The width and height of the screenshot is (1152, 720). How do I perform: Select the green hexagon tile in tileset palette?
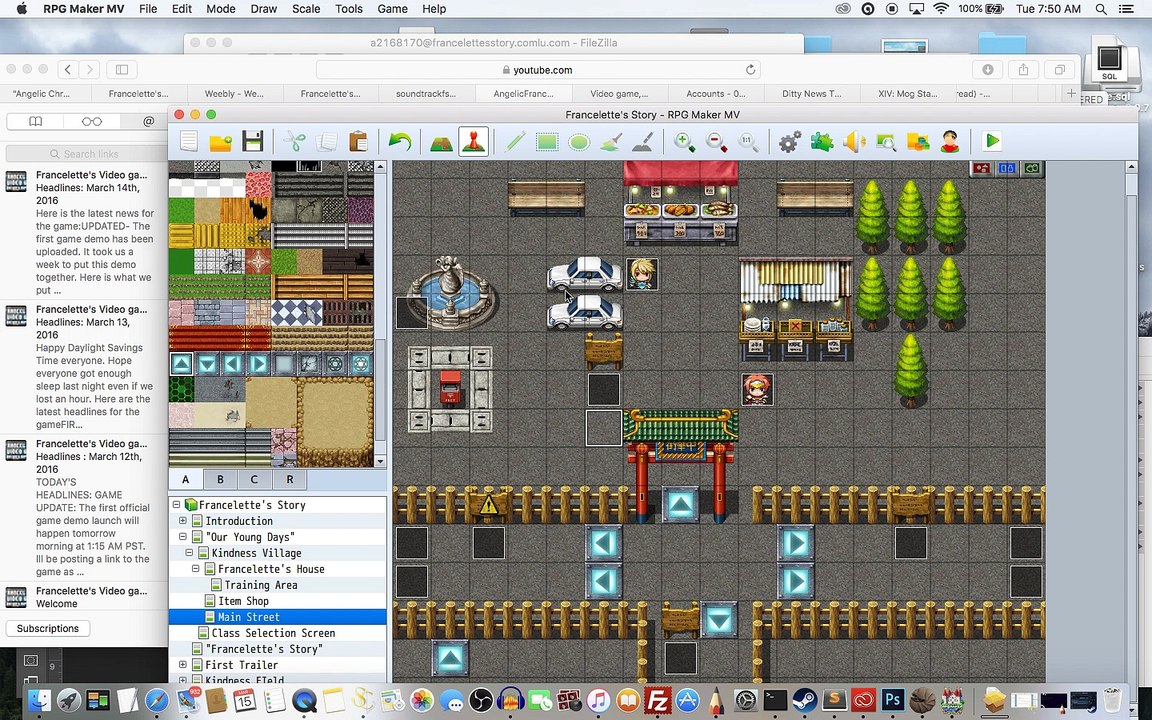(181, 389)
